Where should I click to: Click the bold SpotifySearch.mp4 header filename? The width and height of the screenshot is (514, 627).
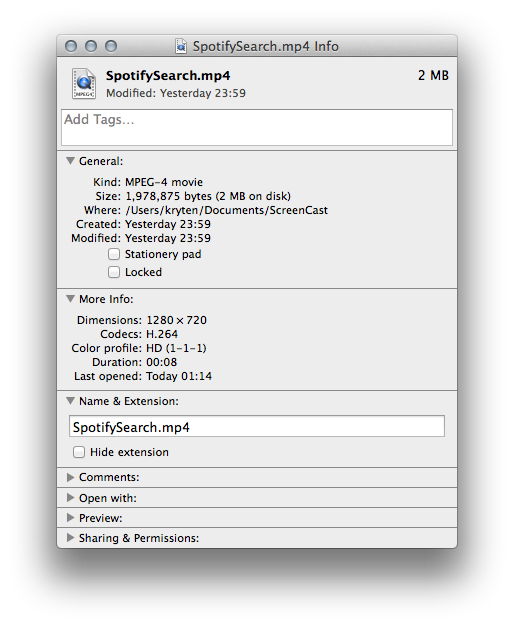pos(168,76)
